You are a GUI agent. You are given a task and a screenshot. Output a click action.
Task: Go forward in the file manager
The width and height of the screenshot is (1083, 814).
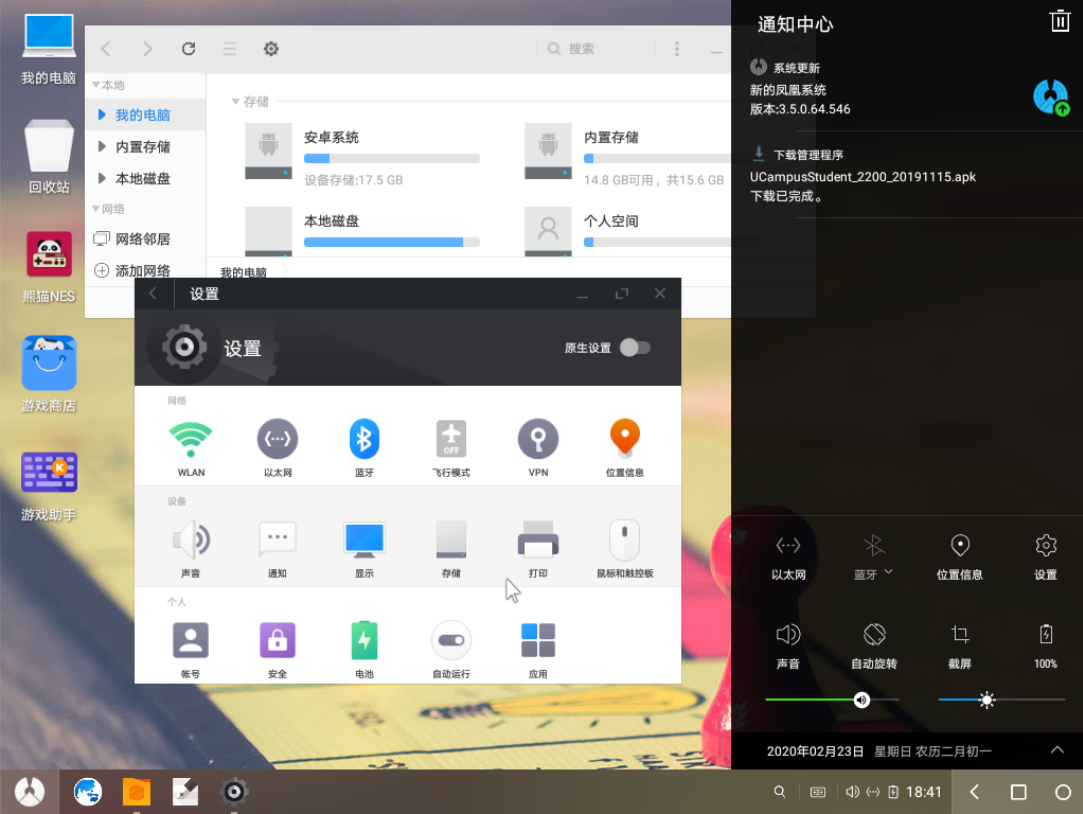(x=147, y=48)
